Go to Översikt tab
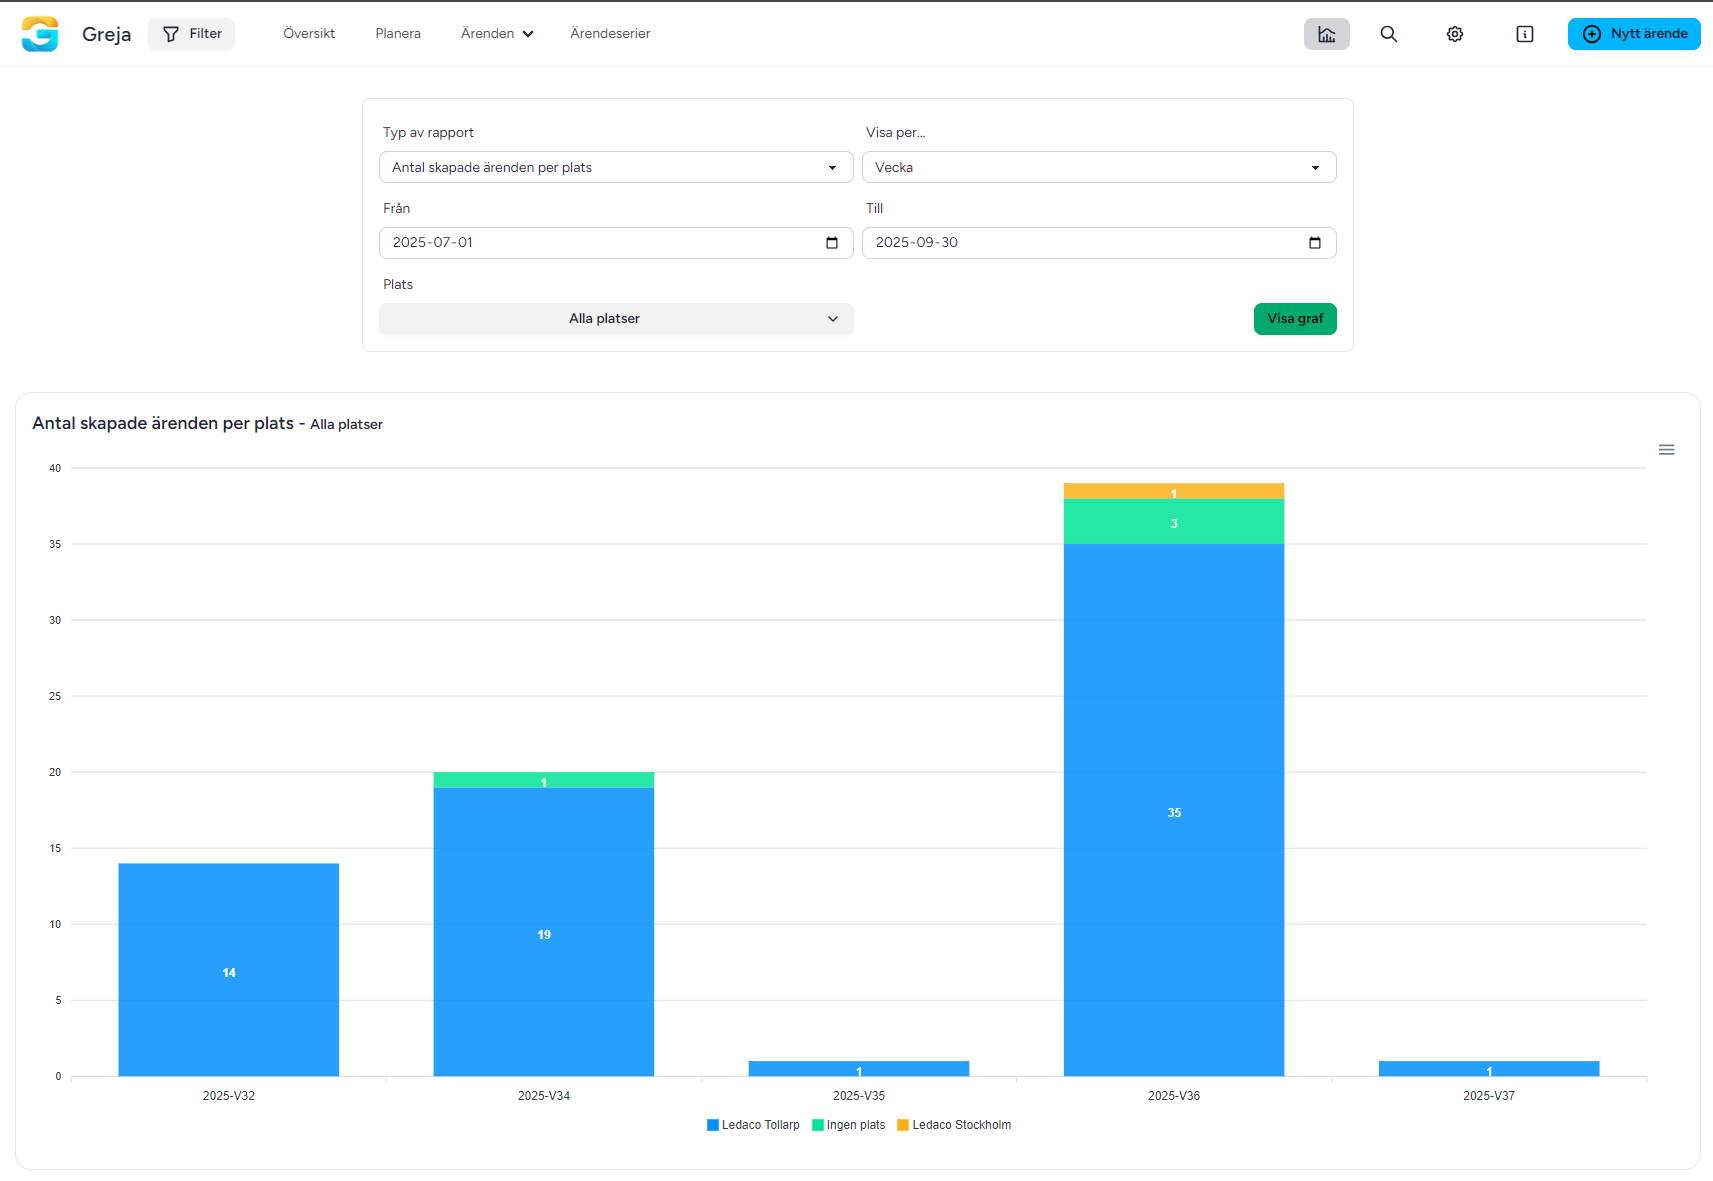Screen dimensions: 1713x1181 (309, 34)
